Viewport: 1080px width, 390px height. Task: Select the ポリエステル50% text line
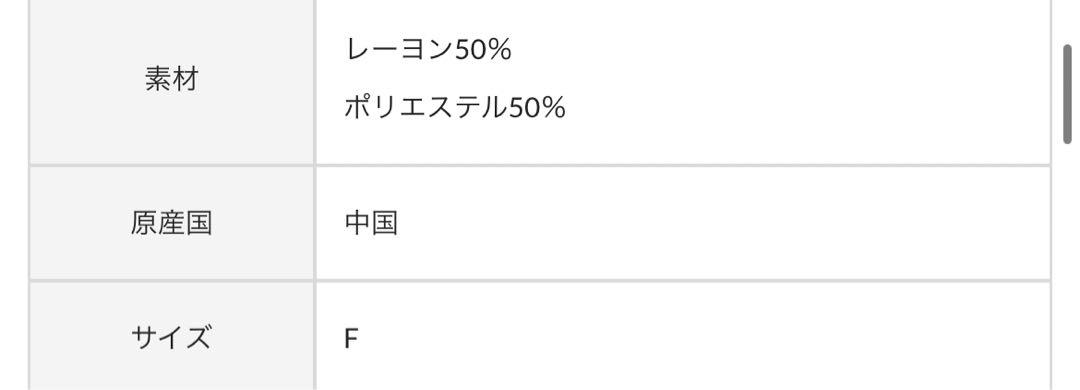pyautogui.click(x=455, y=107)
